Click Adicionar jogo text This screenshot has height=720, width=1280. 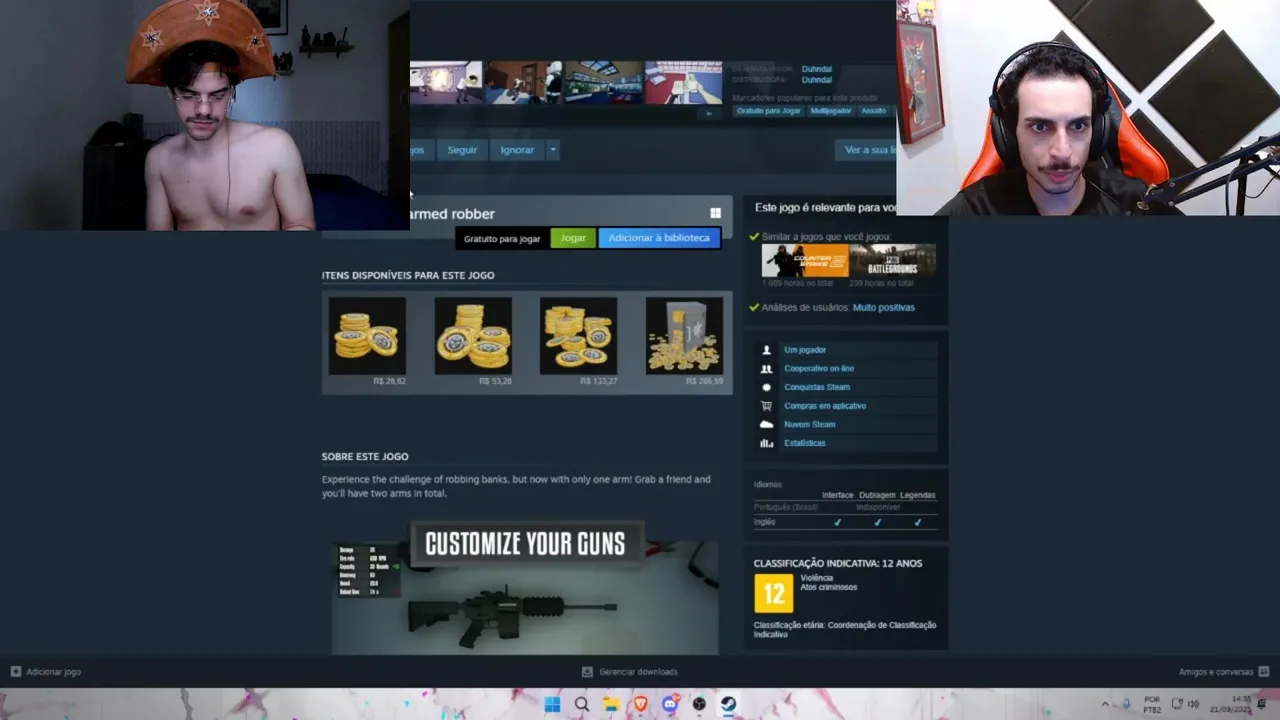tap(54, 672)
